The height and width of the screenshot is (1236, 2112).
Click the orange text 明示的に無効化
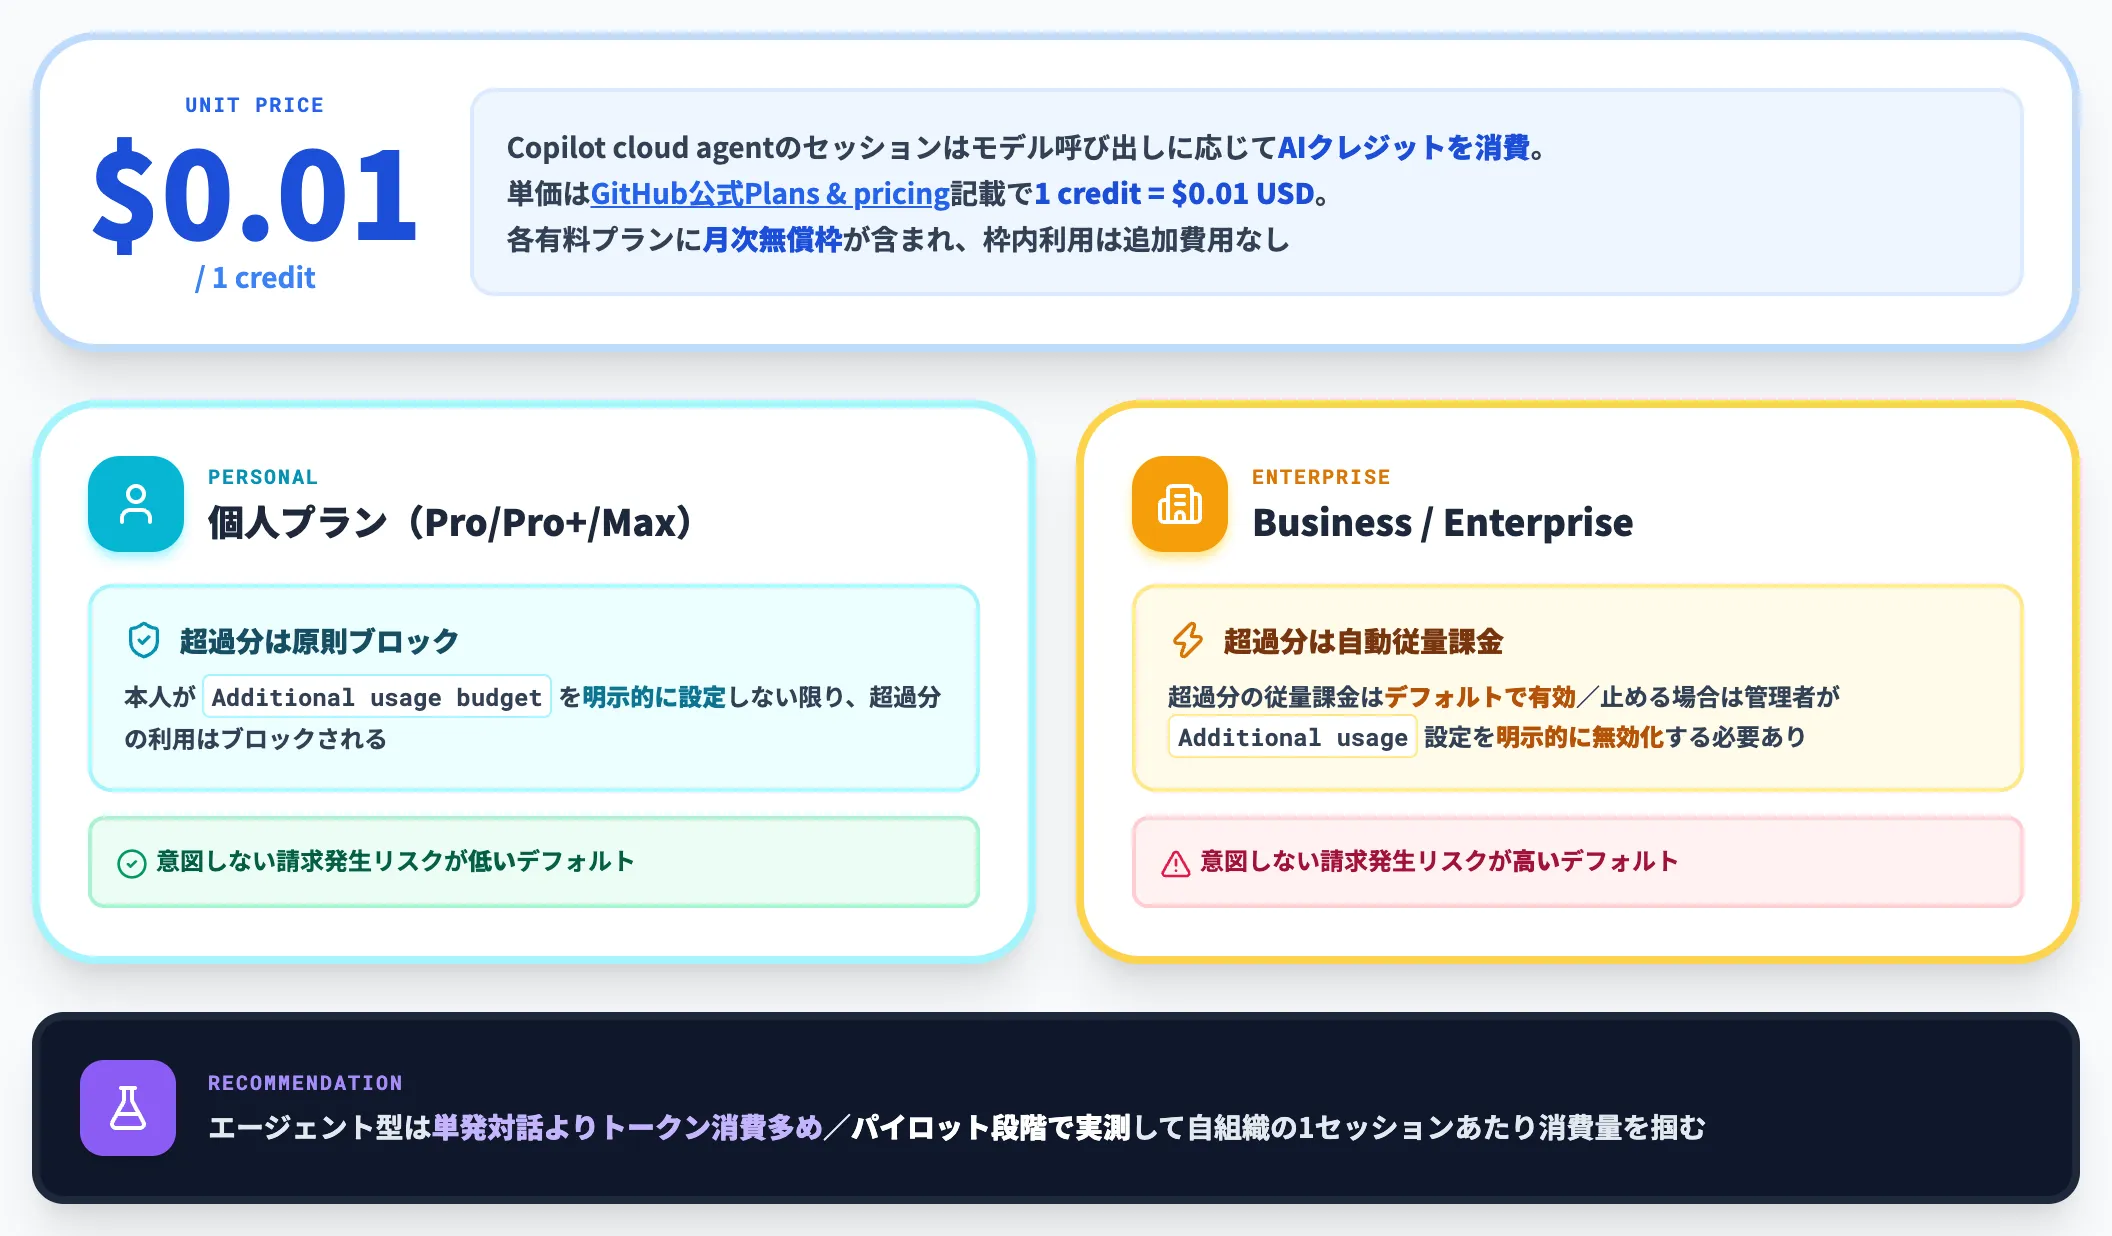(1580, 737)
